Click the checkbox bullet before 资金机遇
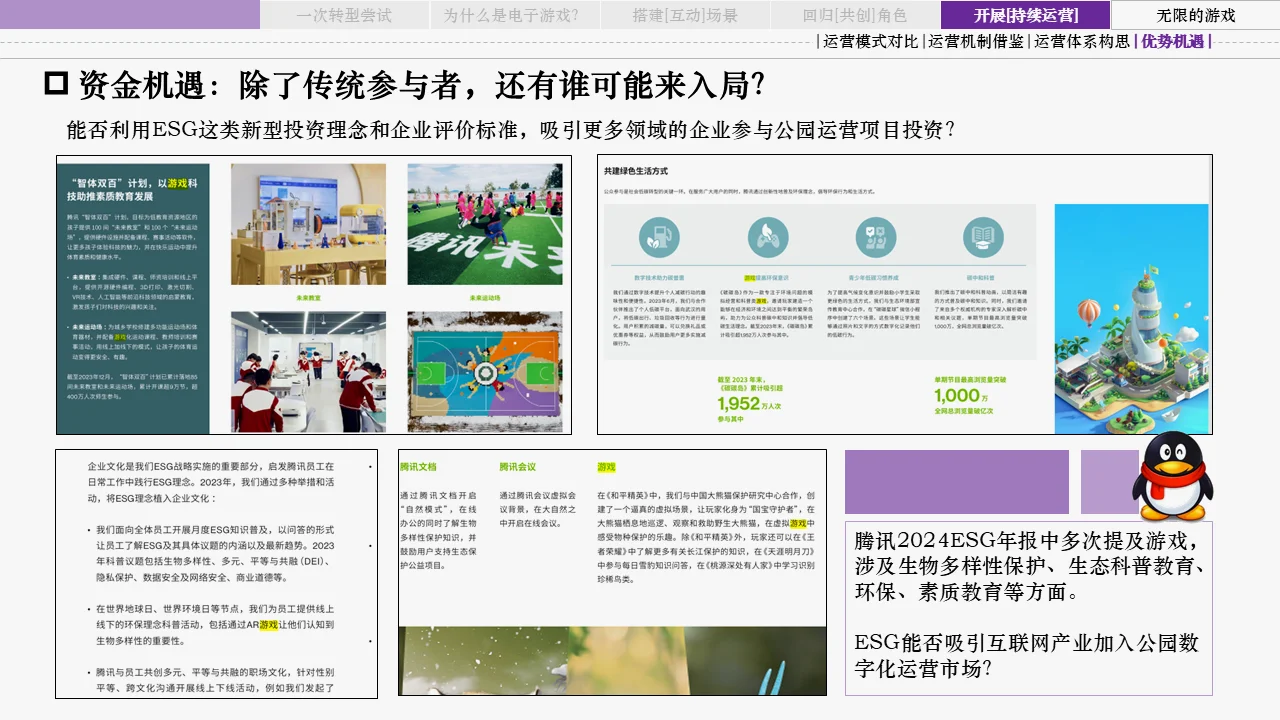 56,84
